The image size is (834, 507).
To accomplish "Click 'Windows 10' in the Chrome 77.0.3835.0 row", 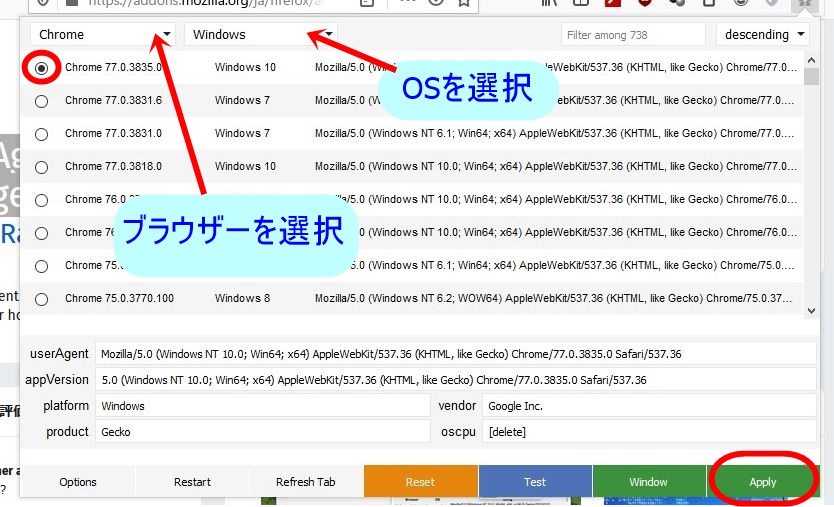I will click(245, 68).
